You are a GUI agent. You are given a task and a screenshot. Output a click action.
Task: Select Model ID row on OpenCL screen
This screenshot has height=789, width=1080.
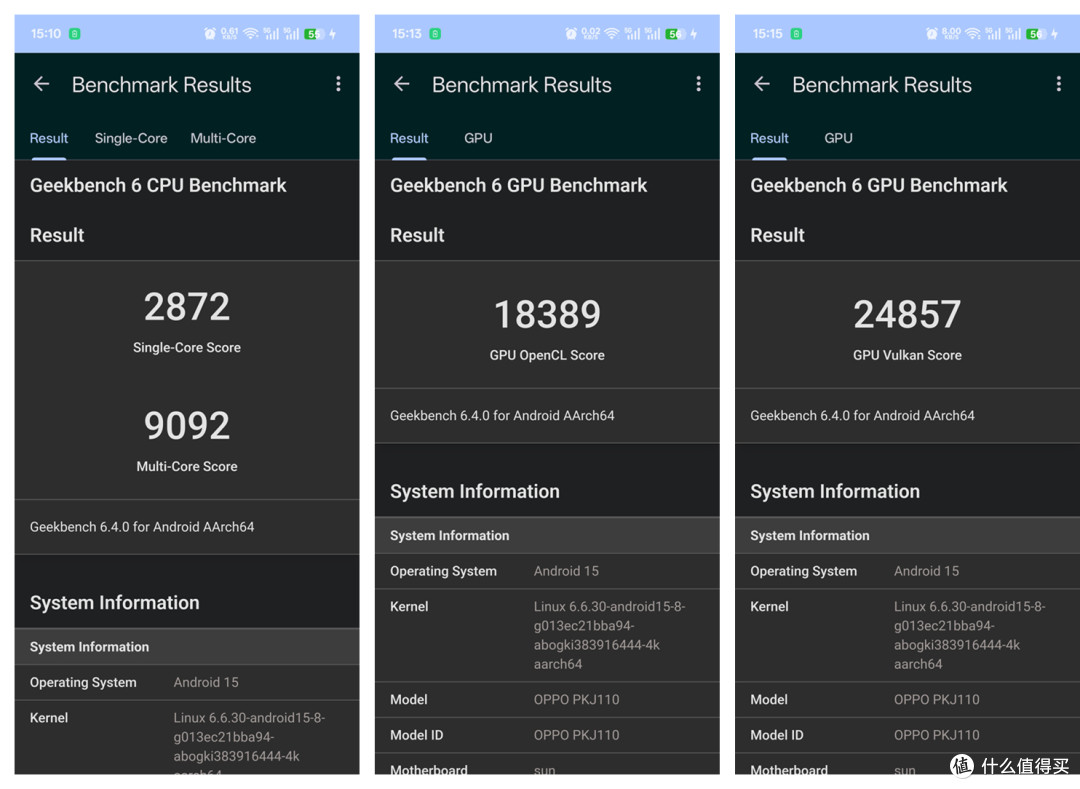point(548,735)
